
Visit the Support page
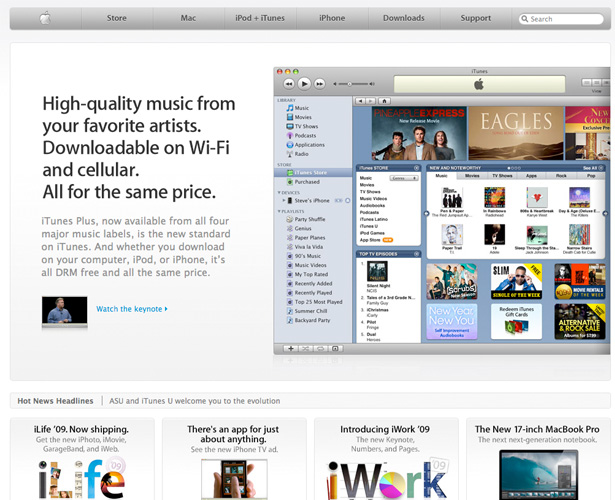coord(475,18)
